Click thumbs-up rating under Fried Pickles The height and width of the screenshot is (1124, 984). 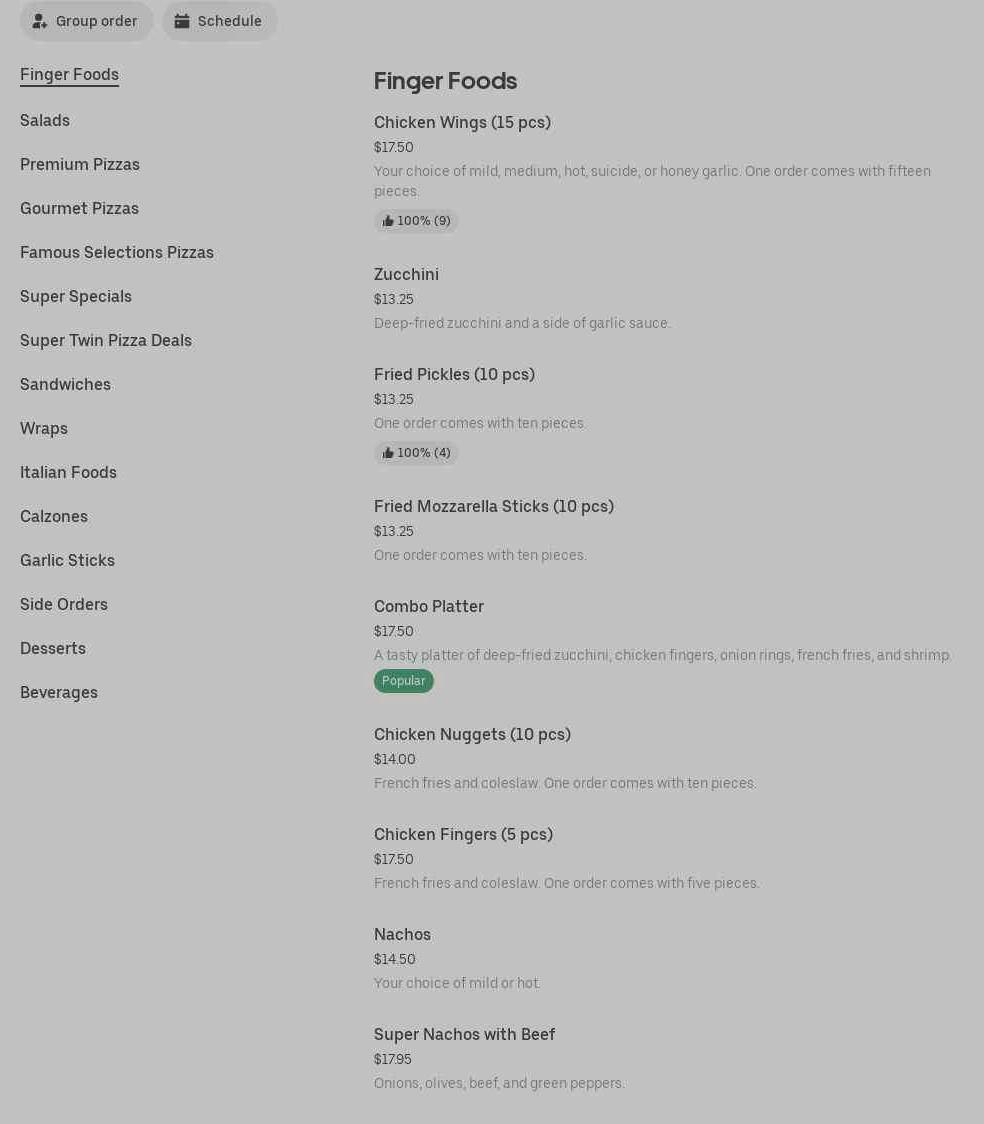point(416,453)
